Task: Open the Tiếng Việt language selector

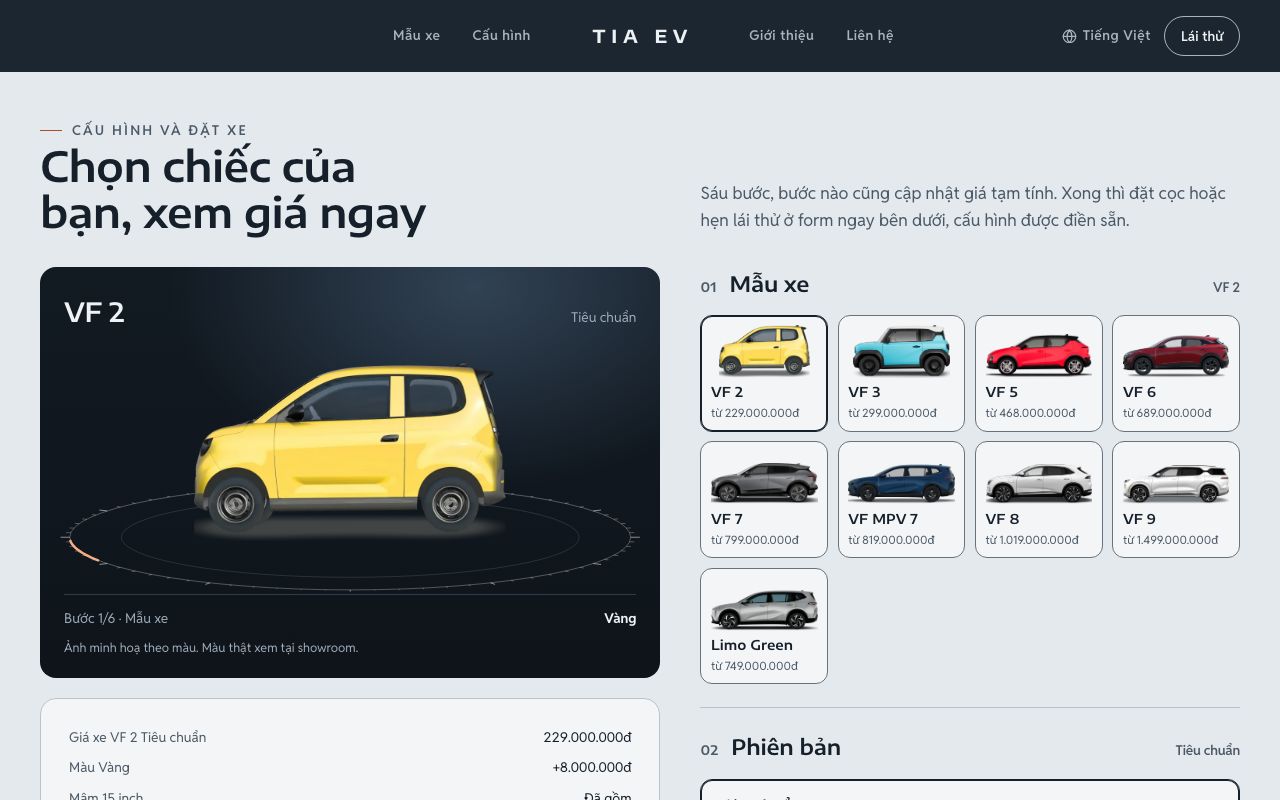Action: [1106, 36]
